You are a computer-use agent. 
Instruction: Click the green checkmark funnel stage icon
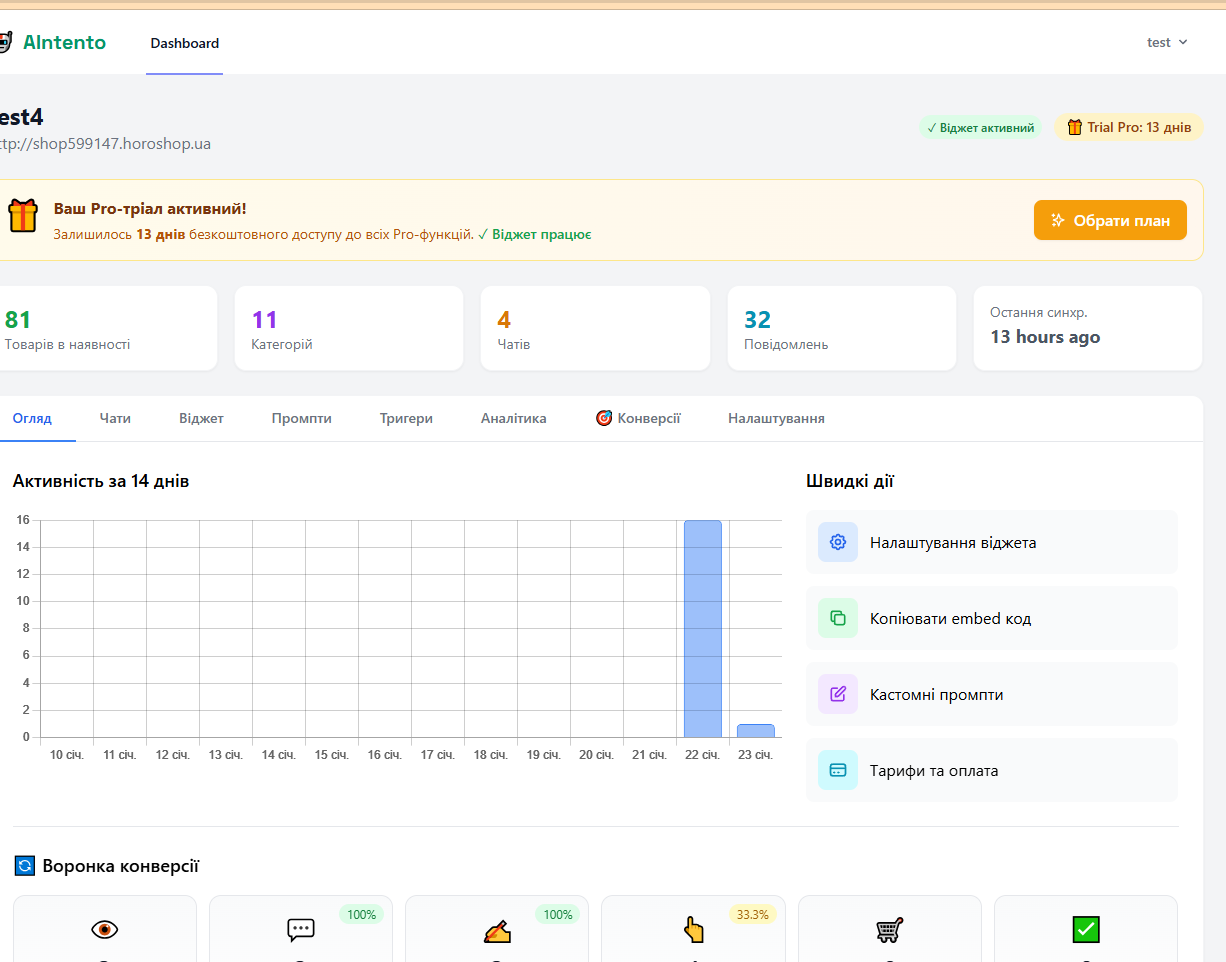tap(1085, 929)
